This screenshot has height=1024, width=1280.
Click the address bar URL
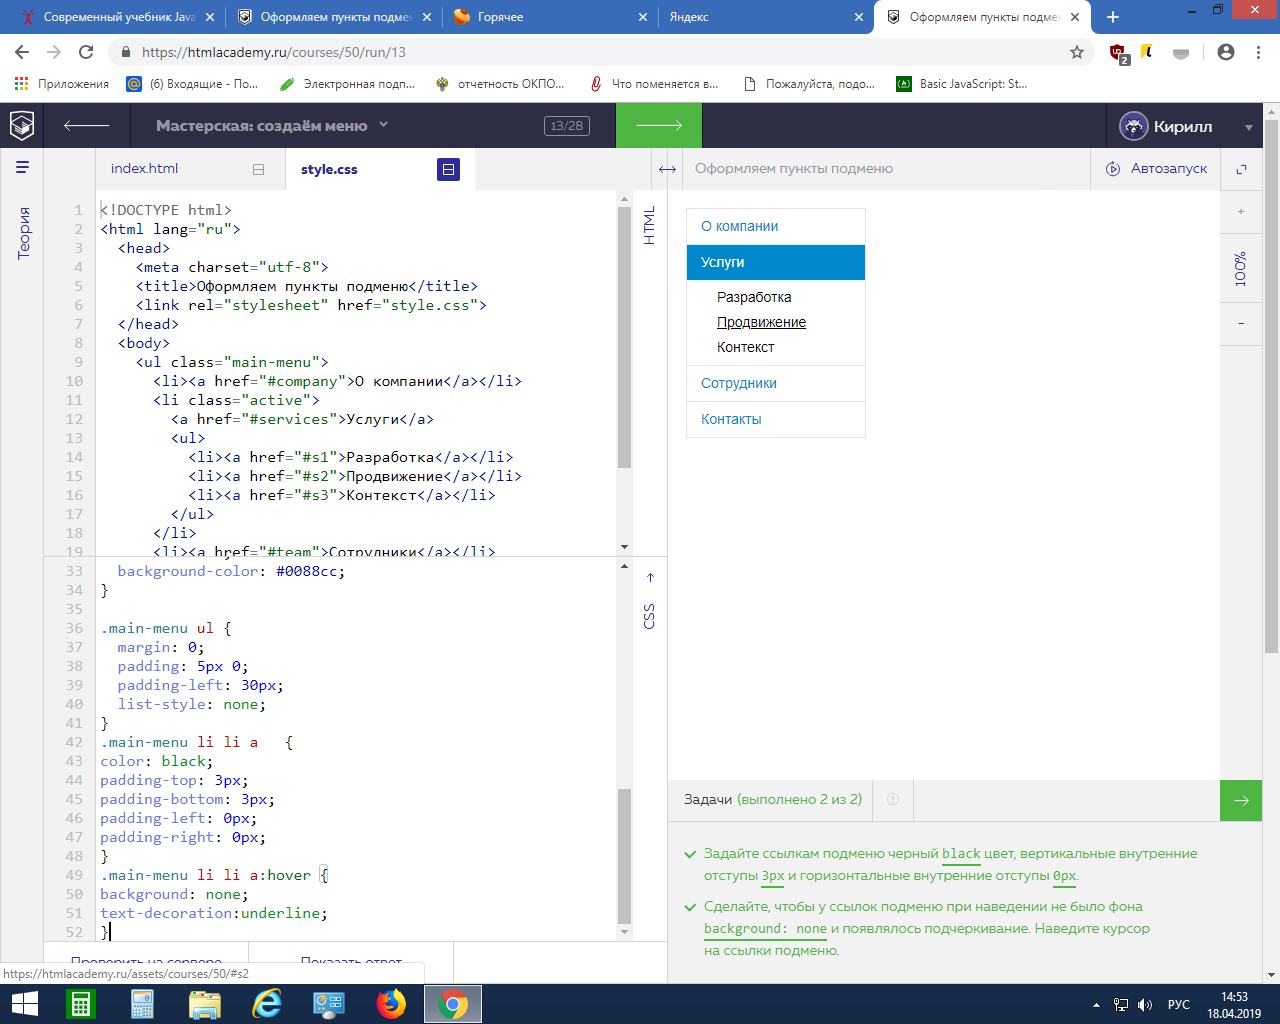(274, 52)
